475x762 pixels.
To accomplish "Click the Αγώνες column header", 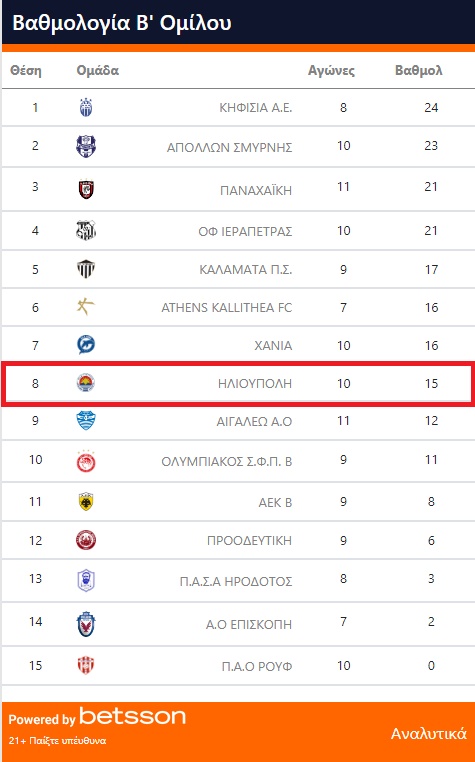I will pyautogui.click(x=332, y=71).
